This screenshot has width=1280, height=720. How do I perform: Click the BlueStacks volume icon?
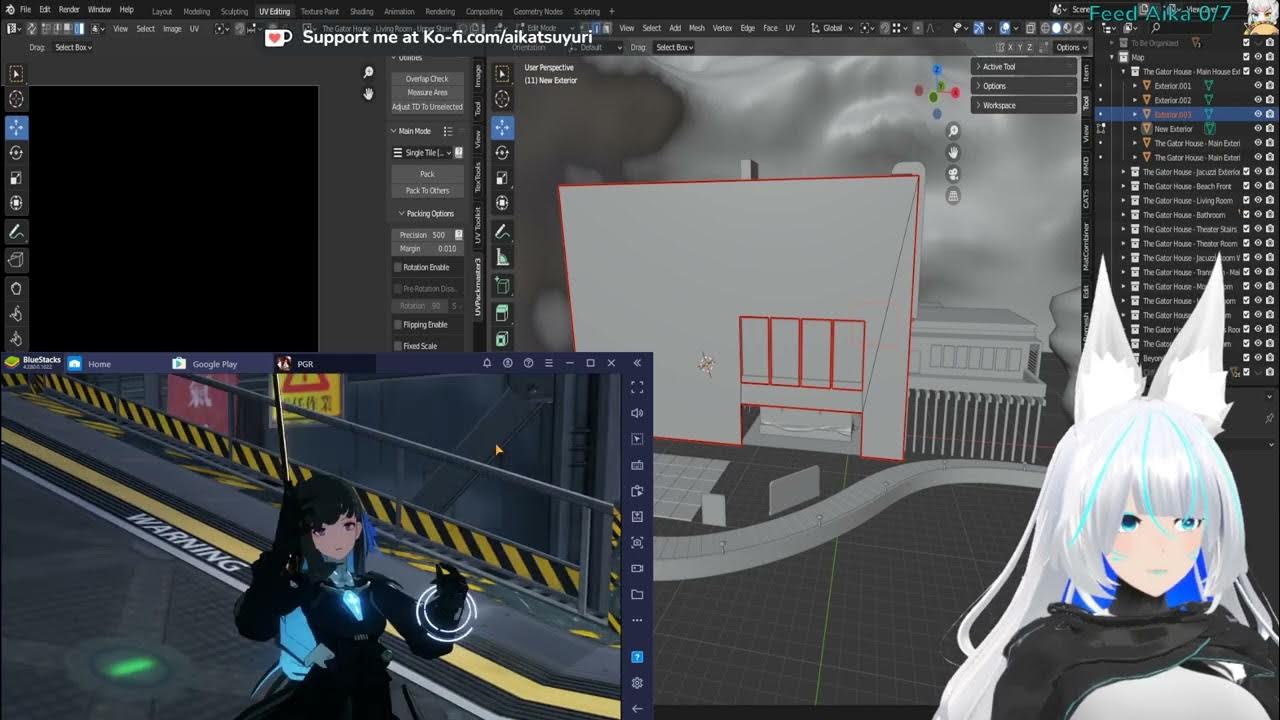[x=637, y=413]
